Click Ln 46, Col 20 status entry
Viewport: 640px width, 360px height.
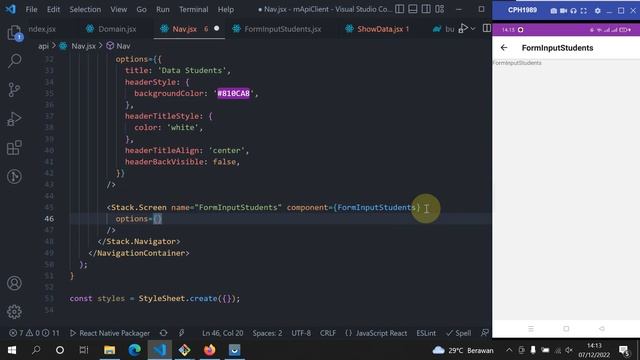click(x=222, y=333)
